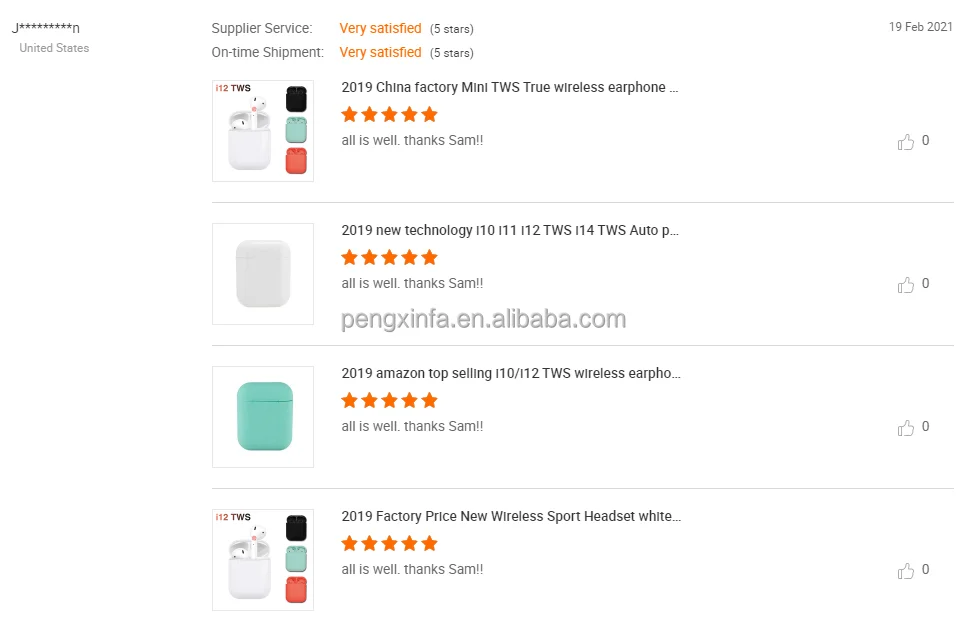Click thumbs-up on the i10 i11 i12 TWS review
Screen dimensions: 967x640
906,285
